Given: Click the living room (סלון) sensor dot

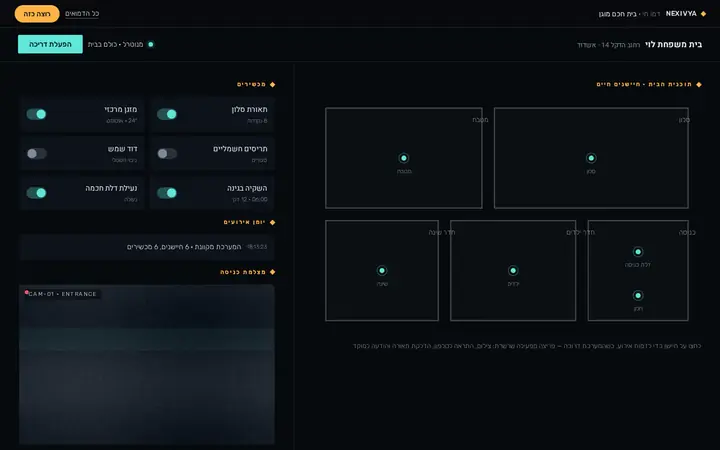Looking at the screenshot, I should [591, 158].
